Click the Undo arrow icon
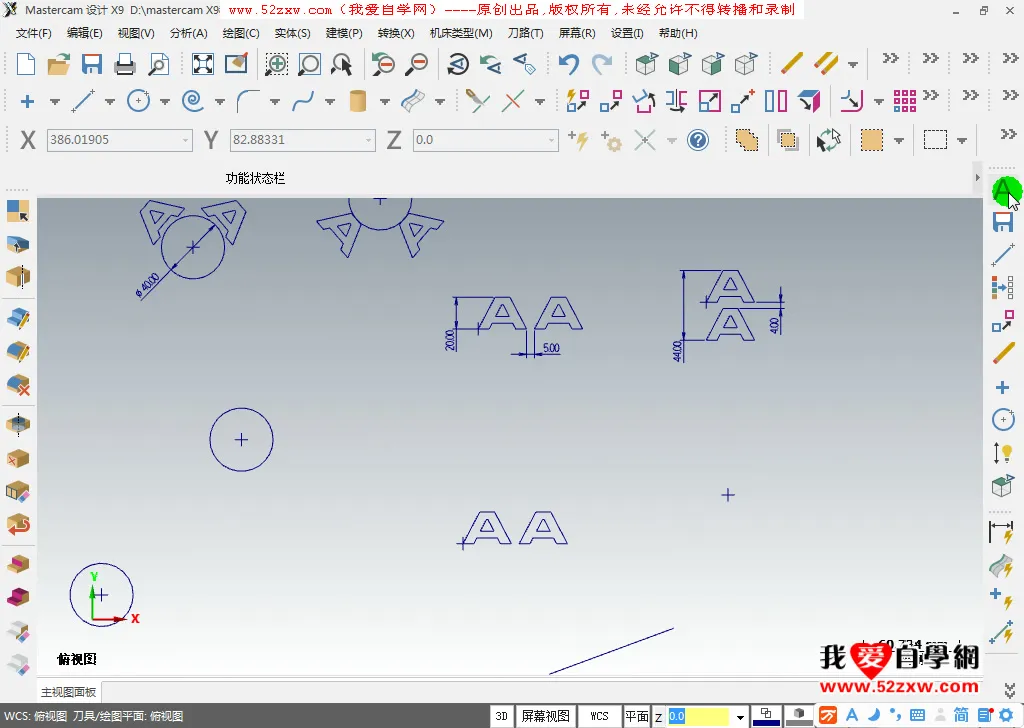The width and height of the screenshot is (1024, 728). point(569,65)
